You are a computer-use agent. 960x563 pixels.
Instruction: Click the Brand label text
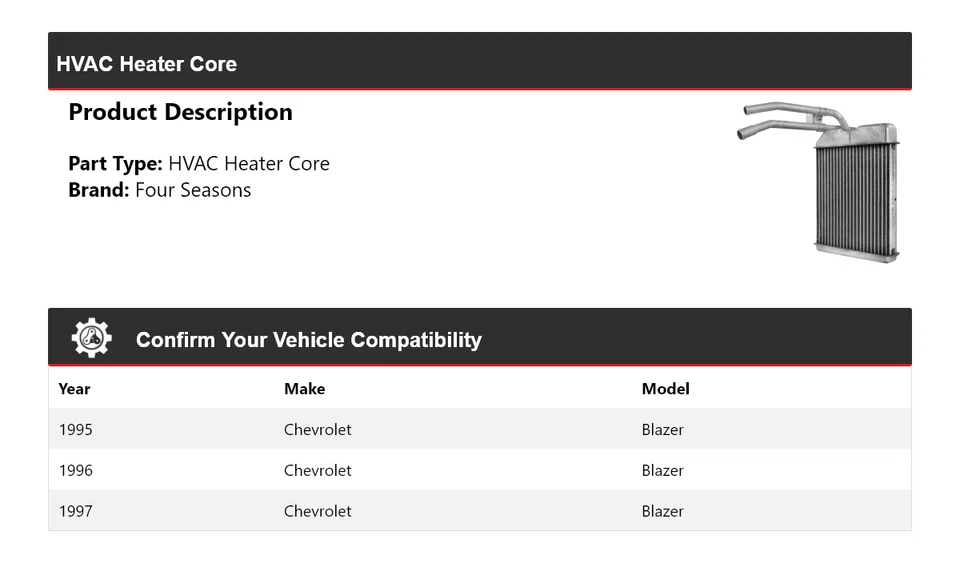(99, 190)
